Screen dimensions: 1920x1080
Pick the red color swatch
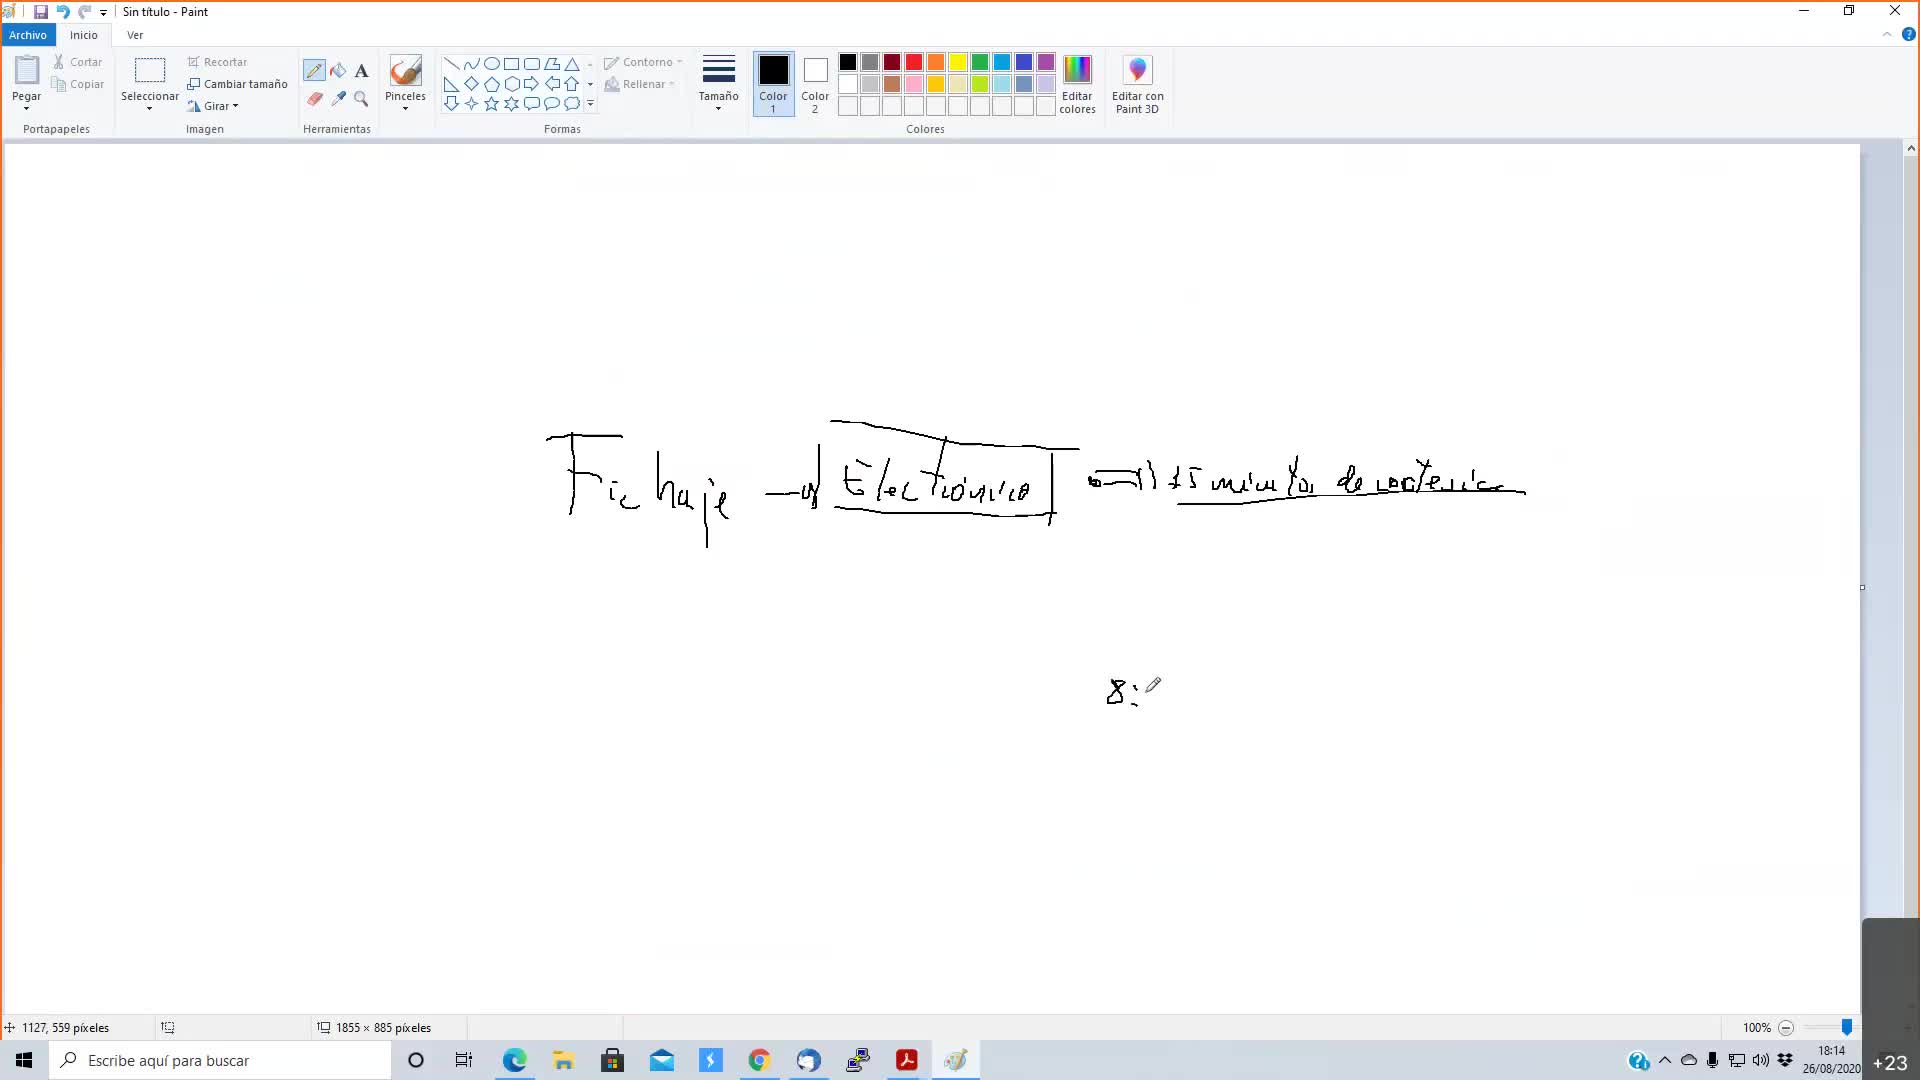coord(914,62)
